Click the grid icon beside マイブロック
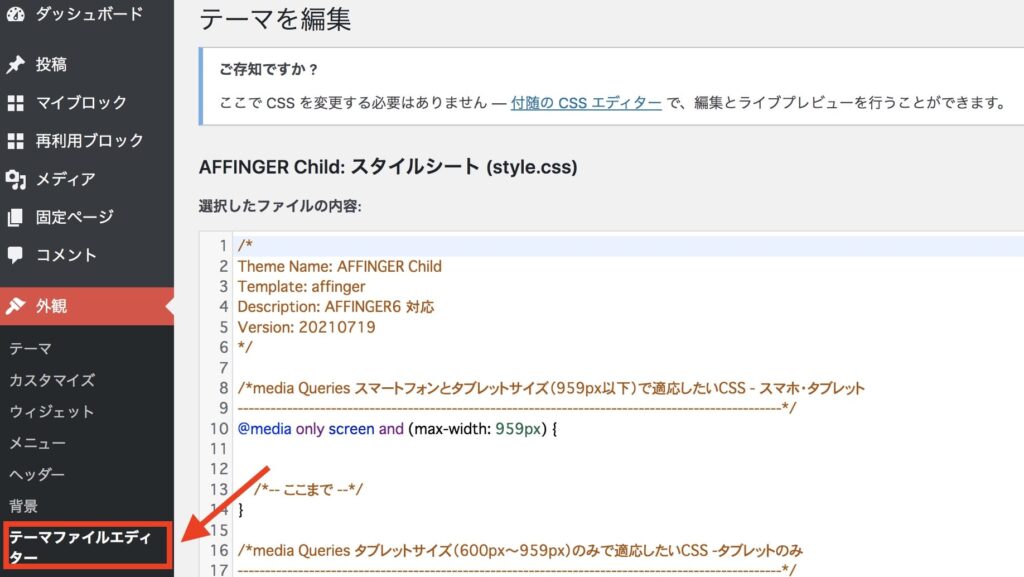The height and width of the screenshot is (577, 1024). pos(16,102)
